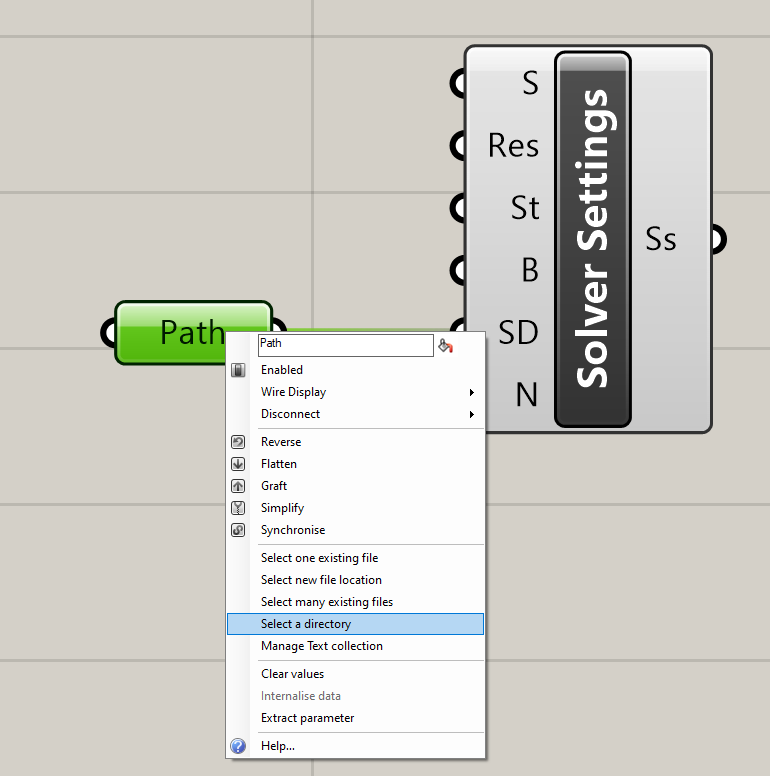
Task: Click the Ss output grip on Solver Settings
Action: [x=718, y=240]
